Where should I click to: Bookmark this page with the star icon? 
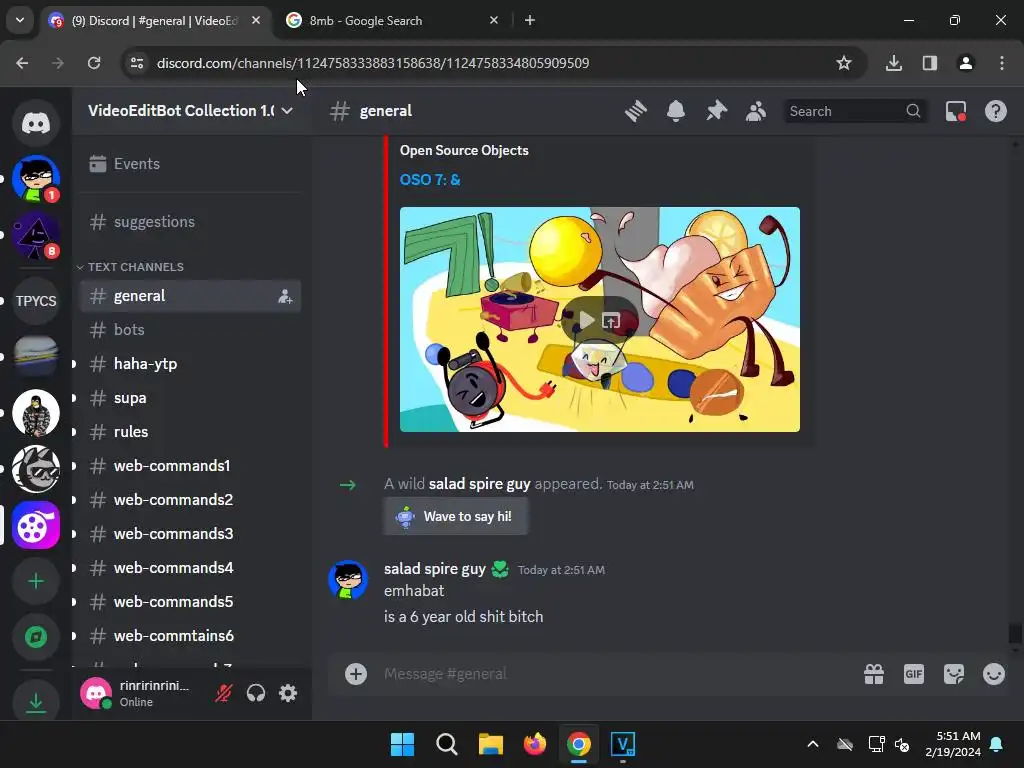click(x=844, y=63)
